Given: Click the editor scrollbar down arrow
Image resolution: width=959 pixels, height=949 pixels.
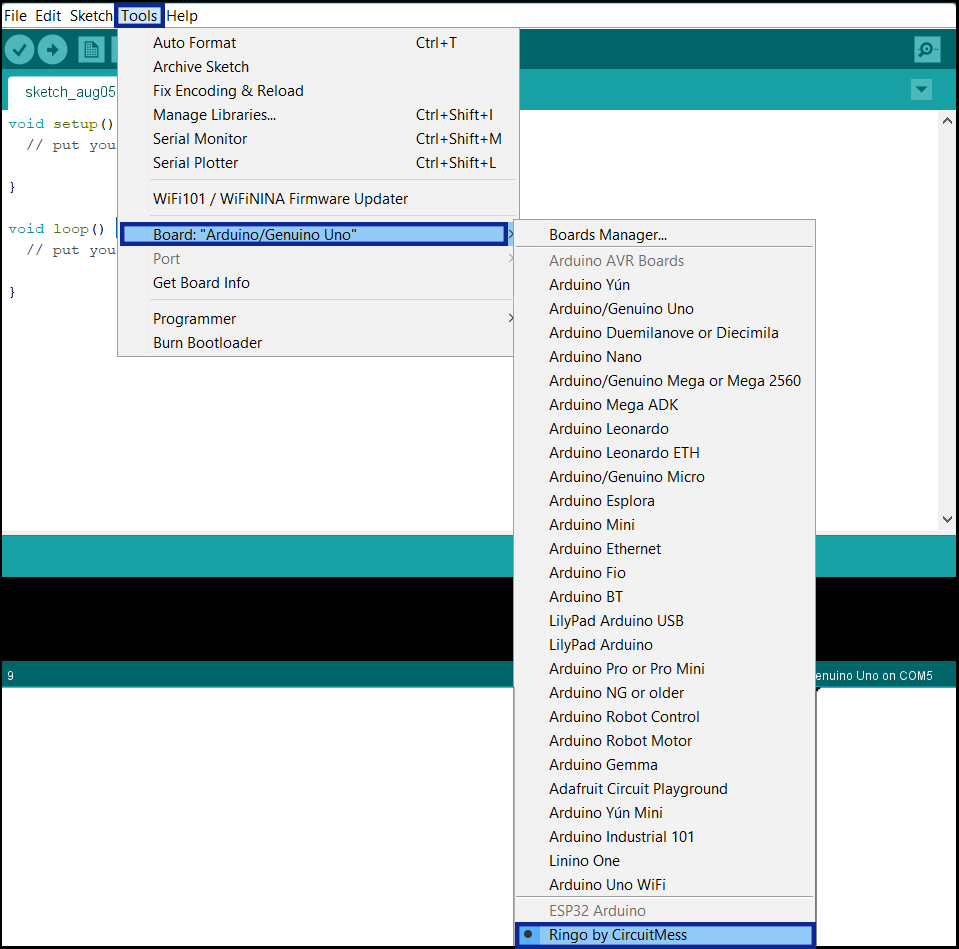Looking at the screenshot, I should click(947, 519).
